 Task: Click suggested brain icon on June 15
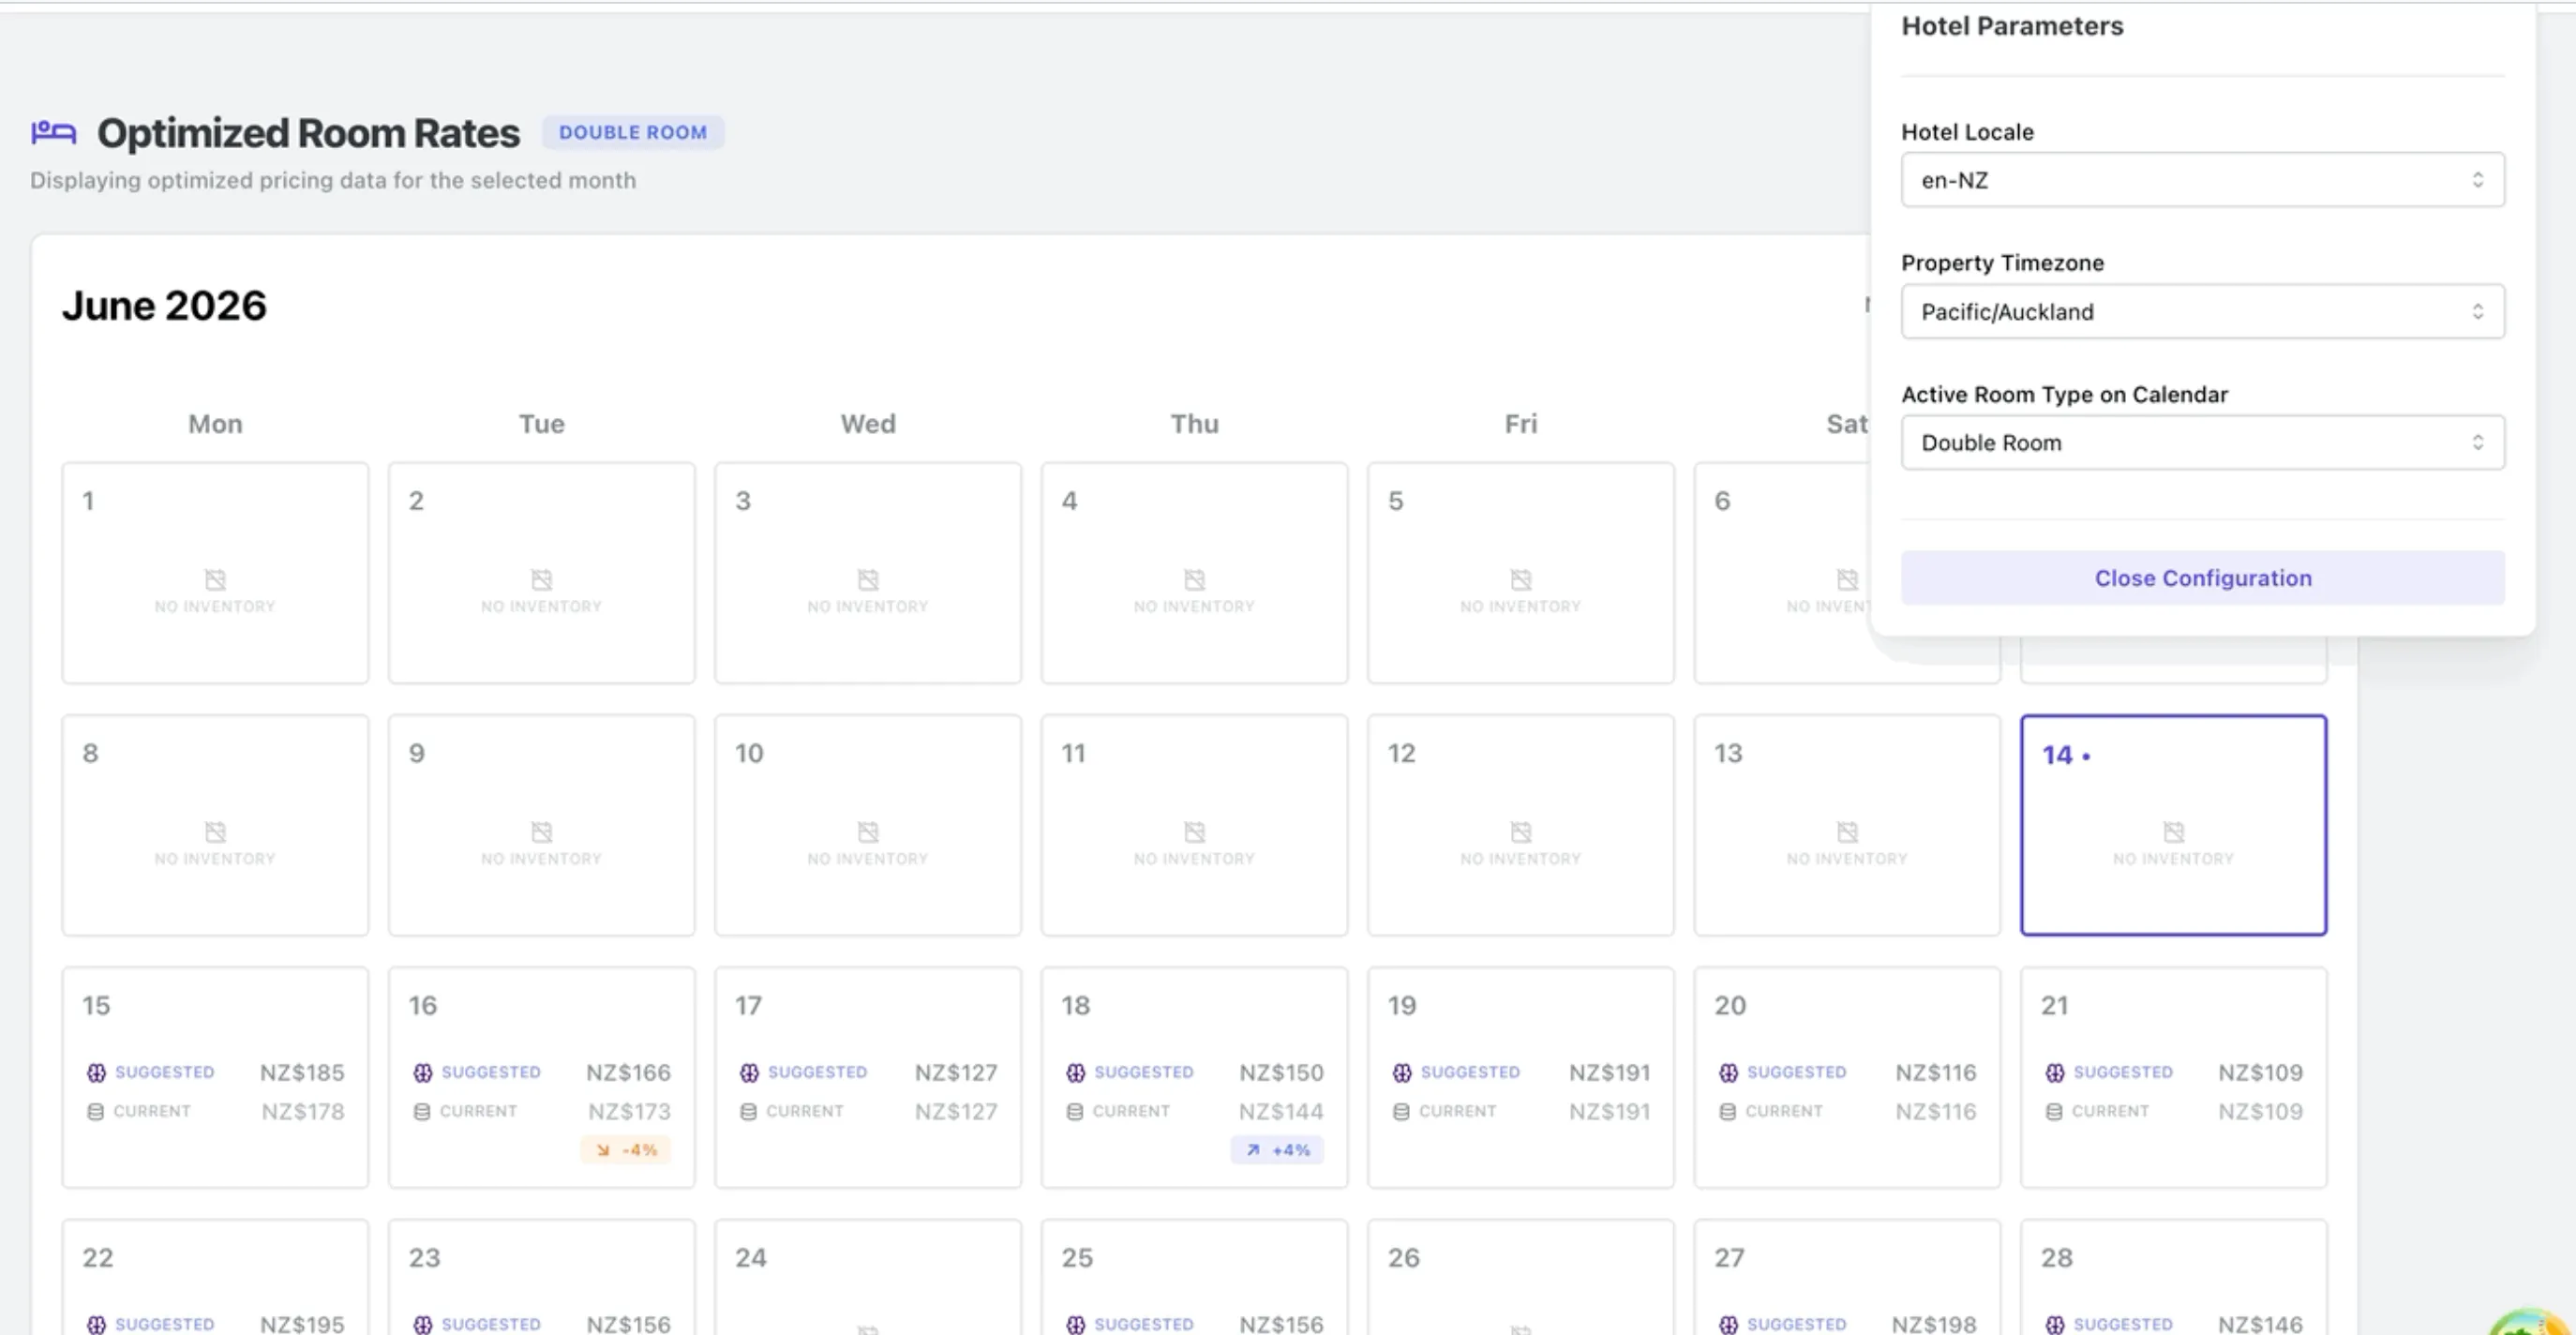coord(96,1073)
